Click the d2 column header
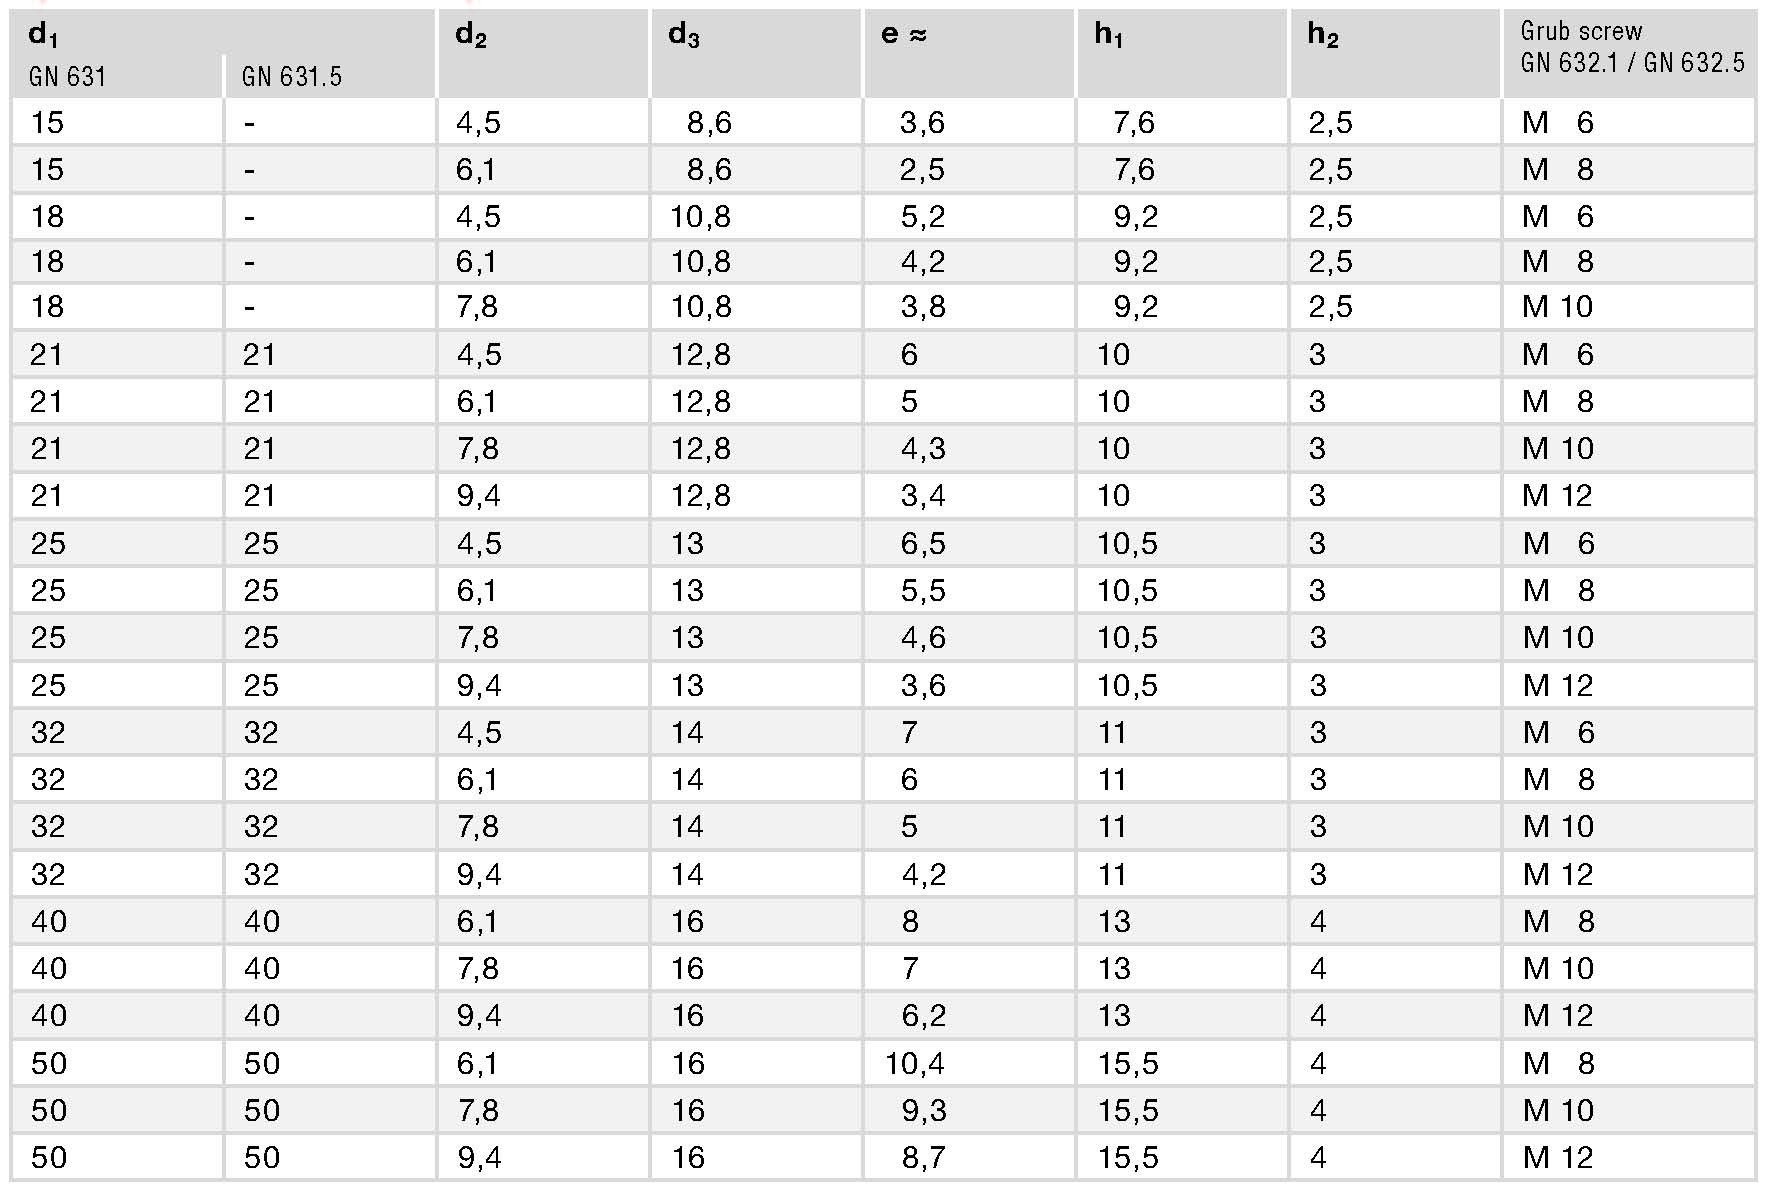 click(x=471, y=35)
